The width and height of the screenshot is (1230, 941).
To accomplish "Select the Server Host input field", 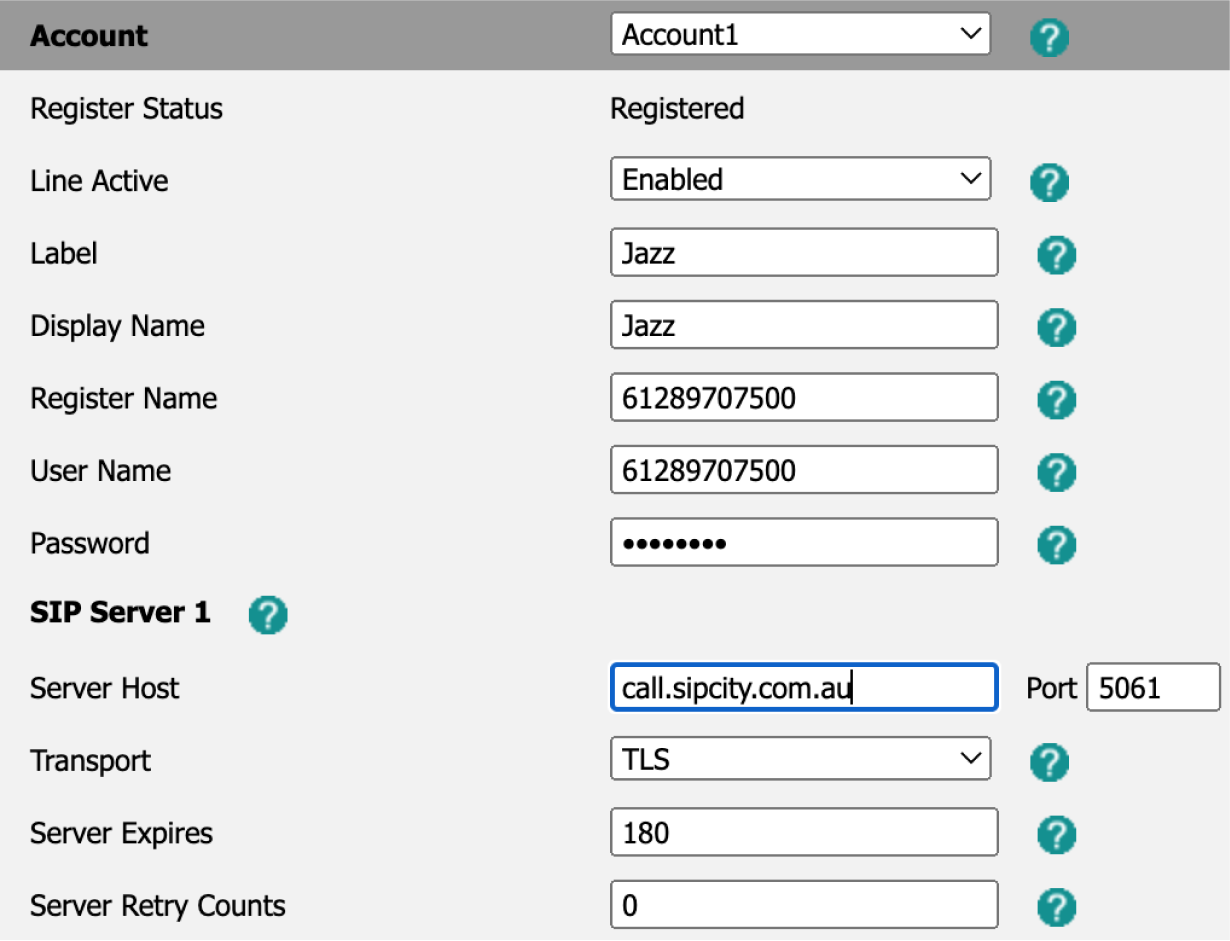I will pos(803,688).
